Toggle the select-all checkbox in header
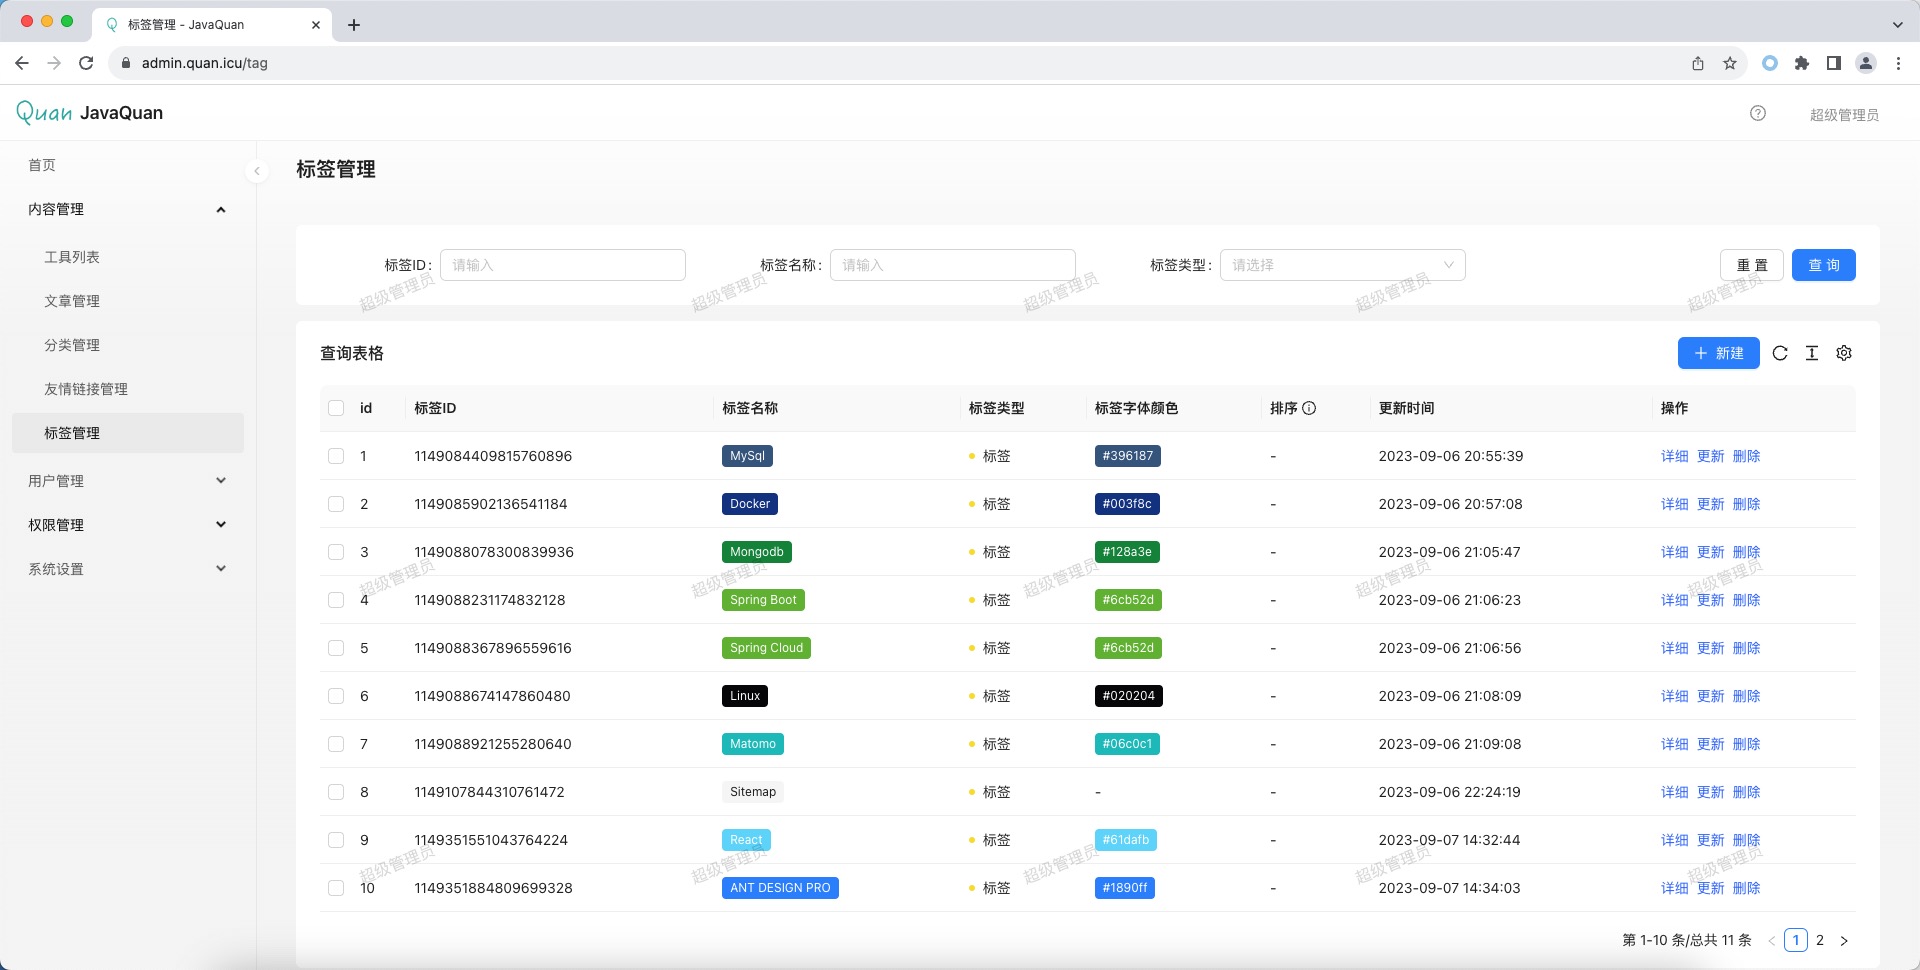This screenshot has width=1920, height=970. pyautogui.click(x=336, y=408)
